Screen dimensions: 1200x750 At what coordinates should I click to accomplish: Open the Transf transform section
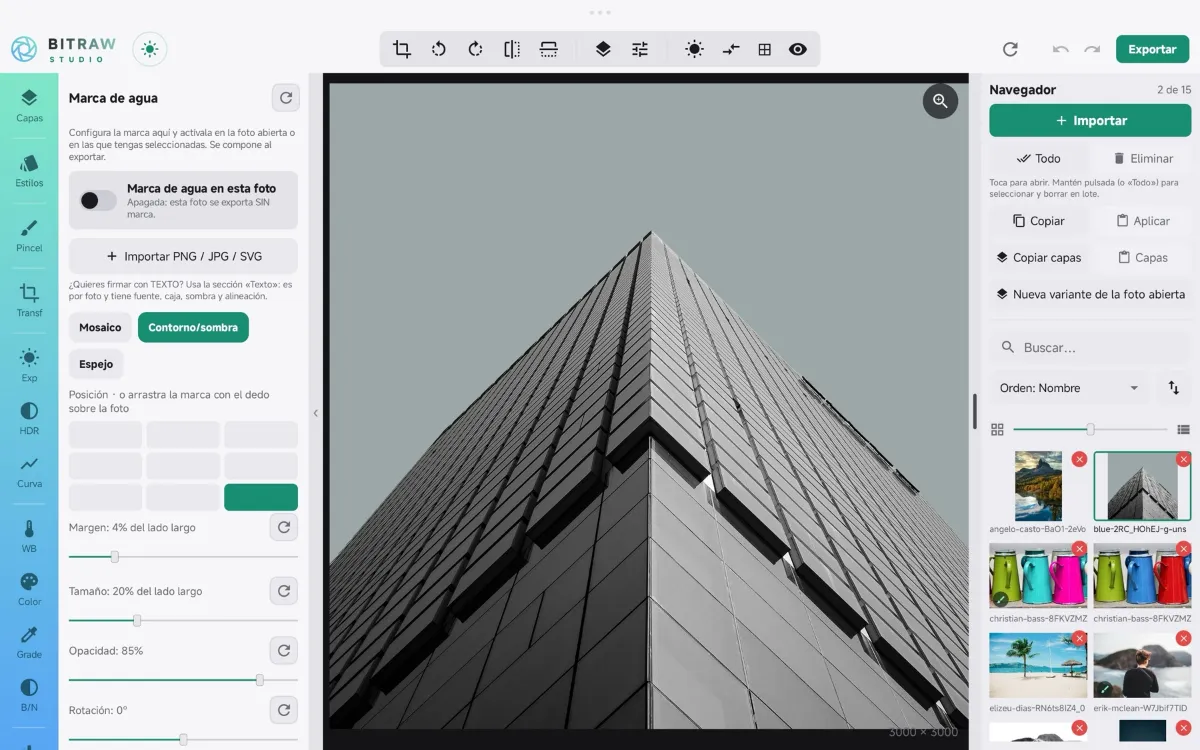click(x=29, y=300)
